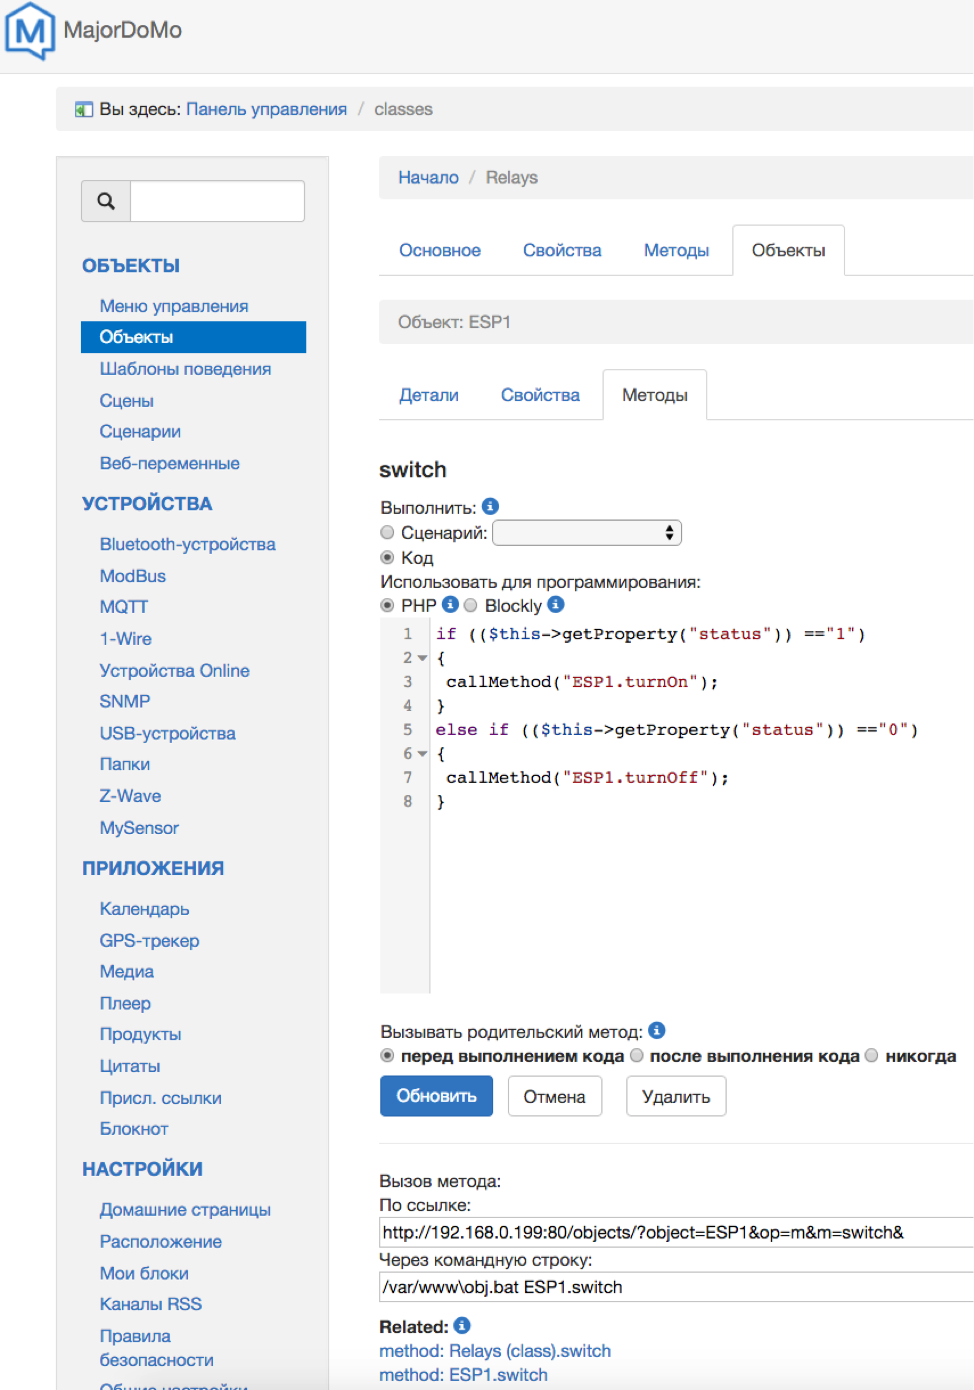
Task: Open the Сценарий dropdown list
Action: [x=587, y=533]
